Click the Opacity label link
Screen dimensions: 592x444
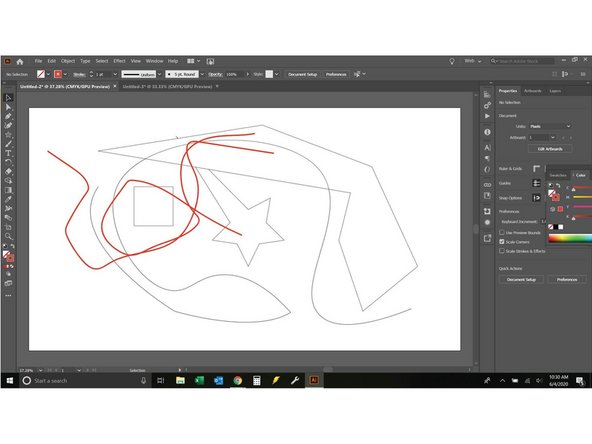215,74
